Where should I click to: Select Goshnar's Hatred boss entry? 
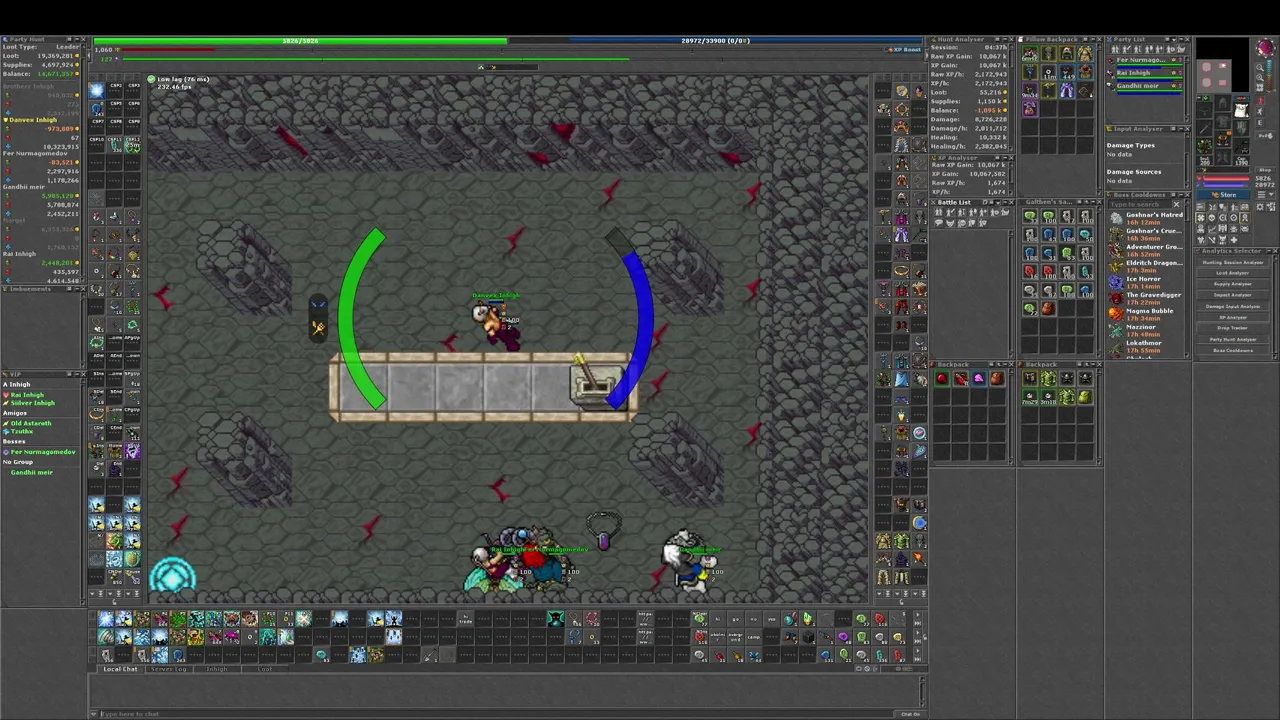pyautogui.click(x=1146, y=219)
